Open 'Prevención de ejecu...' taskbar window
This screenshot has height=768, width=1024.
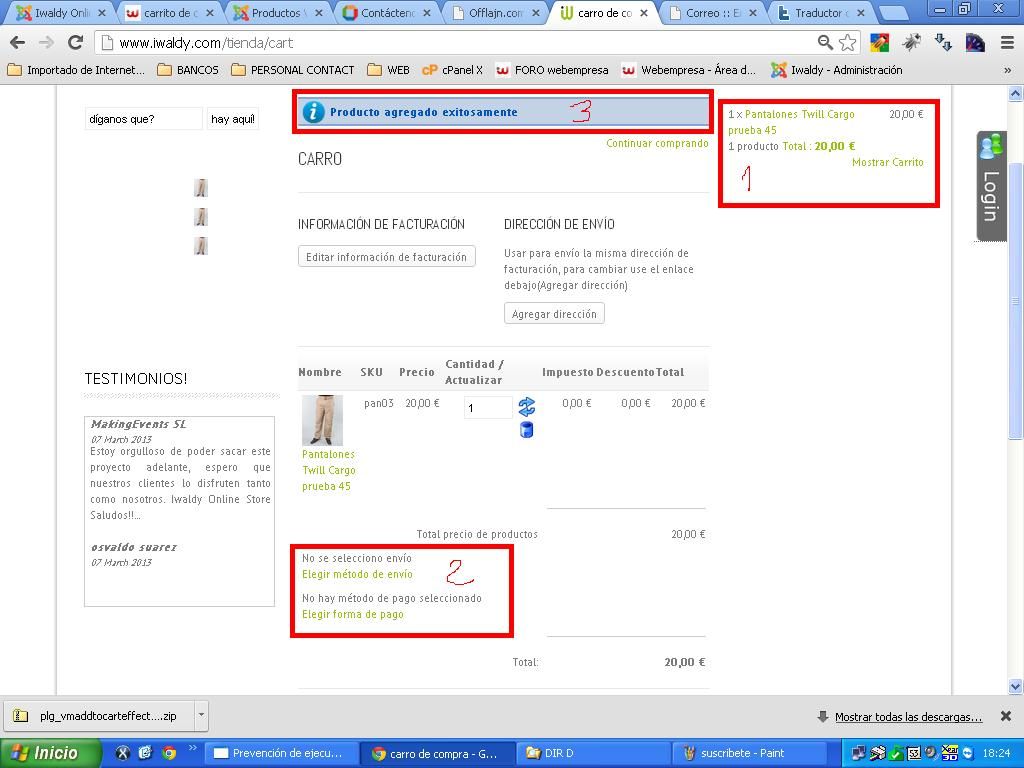[x=281, y=753]
